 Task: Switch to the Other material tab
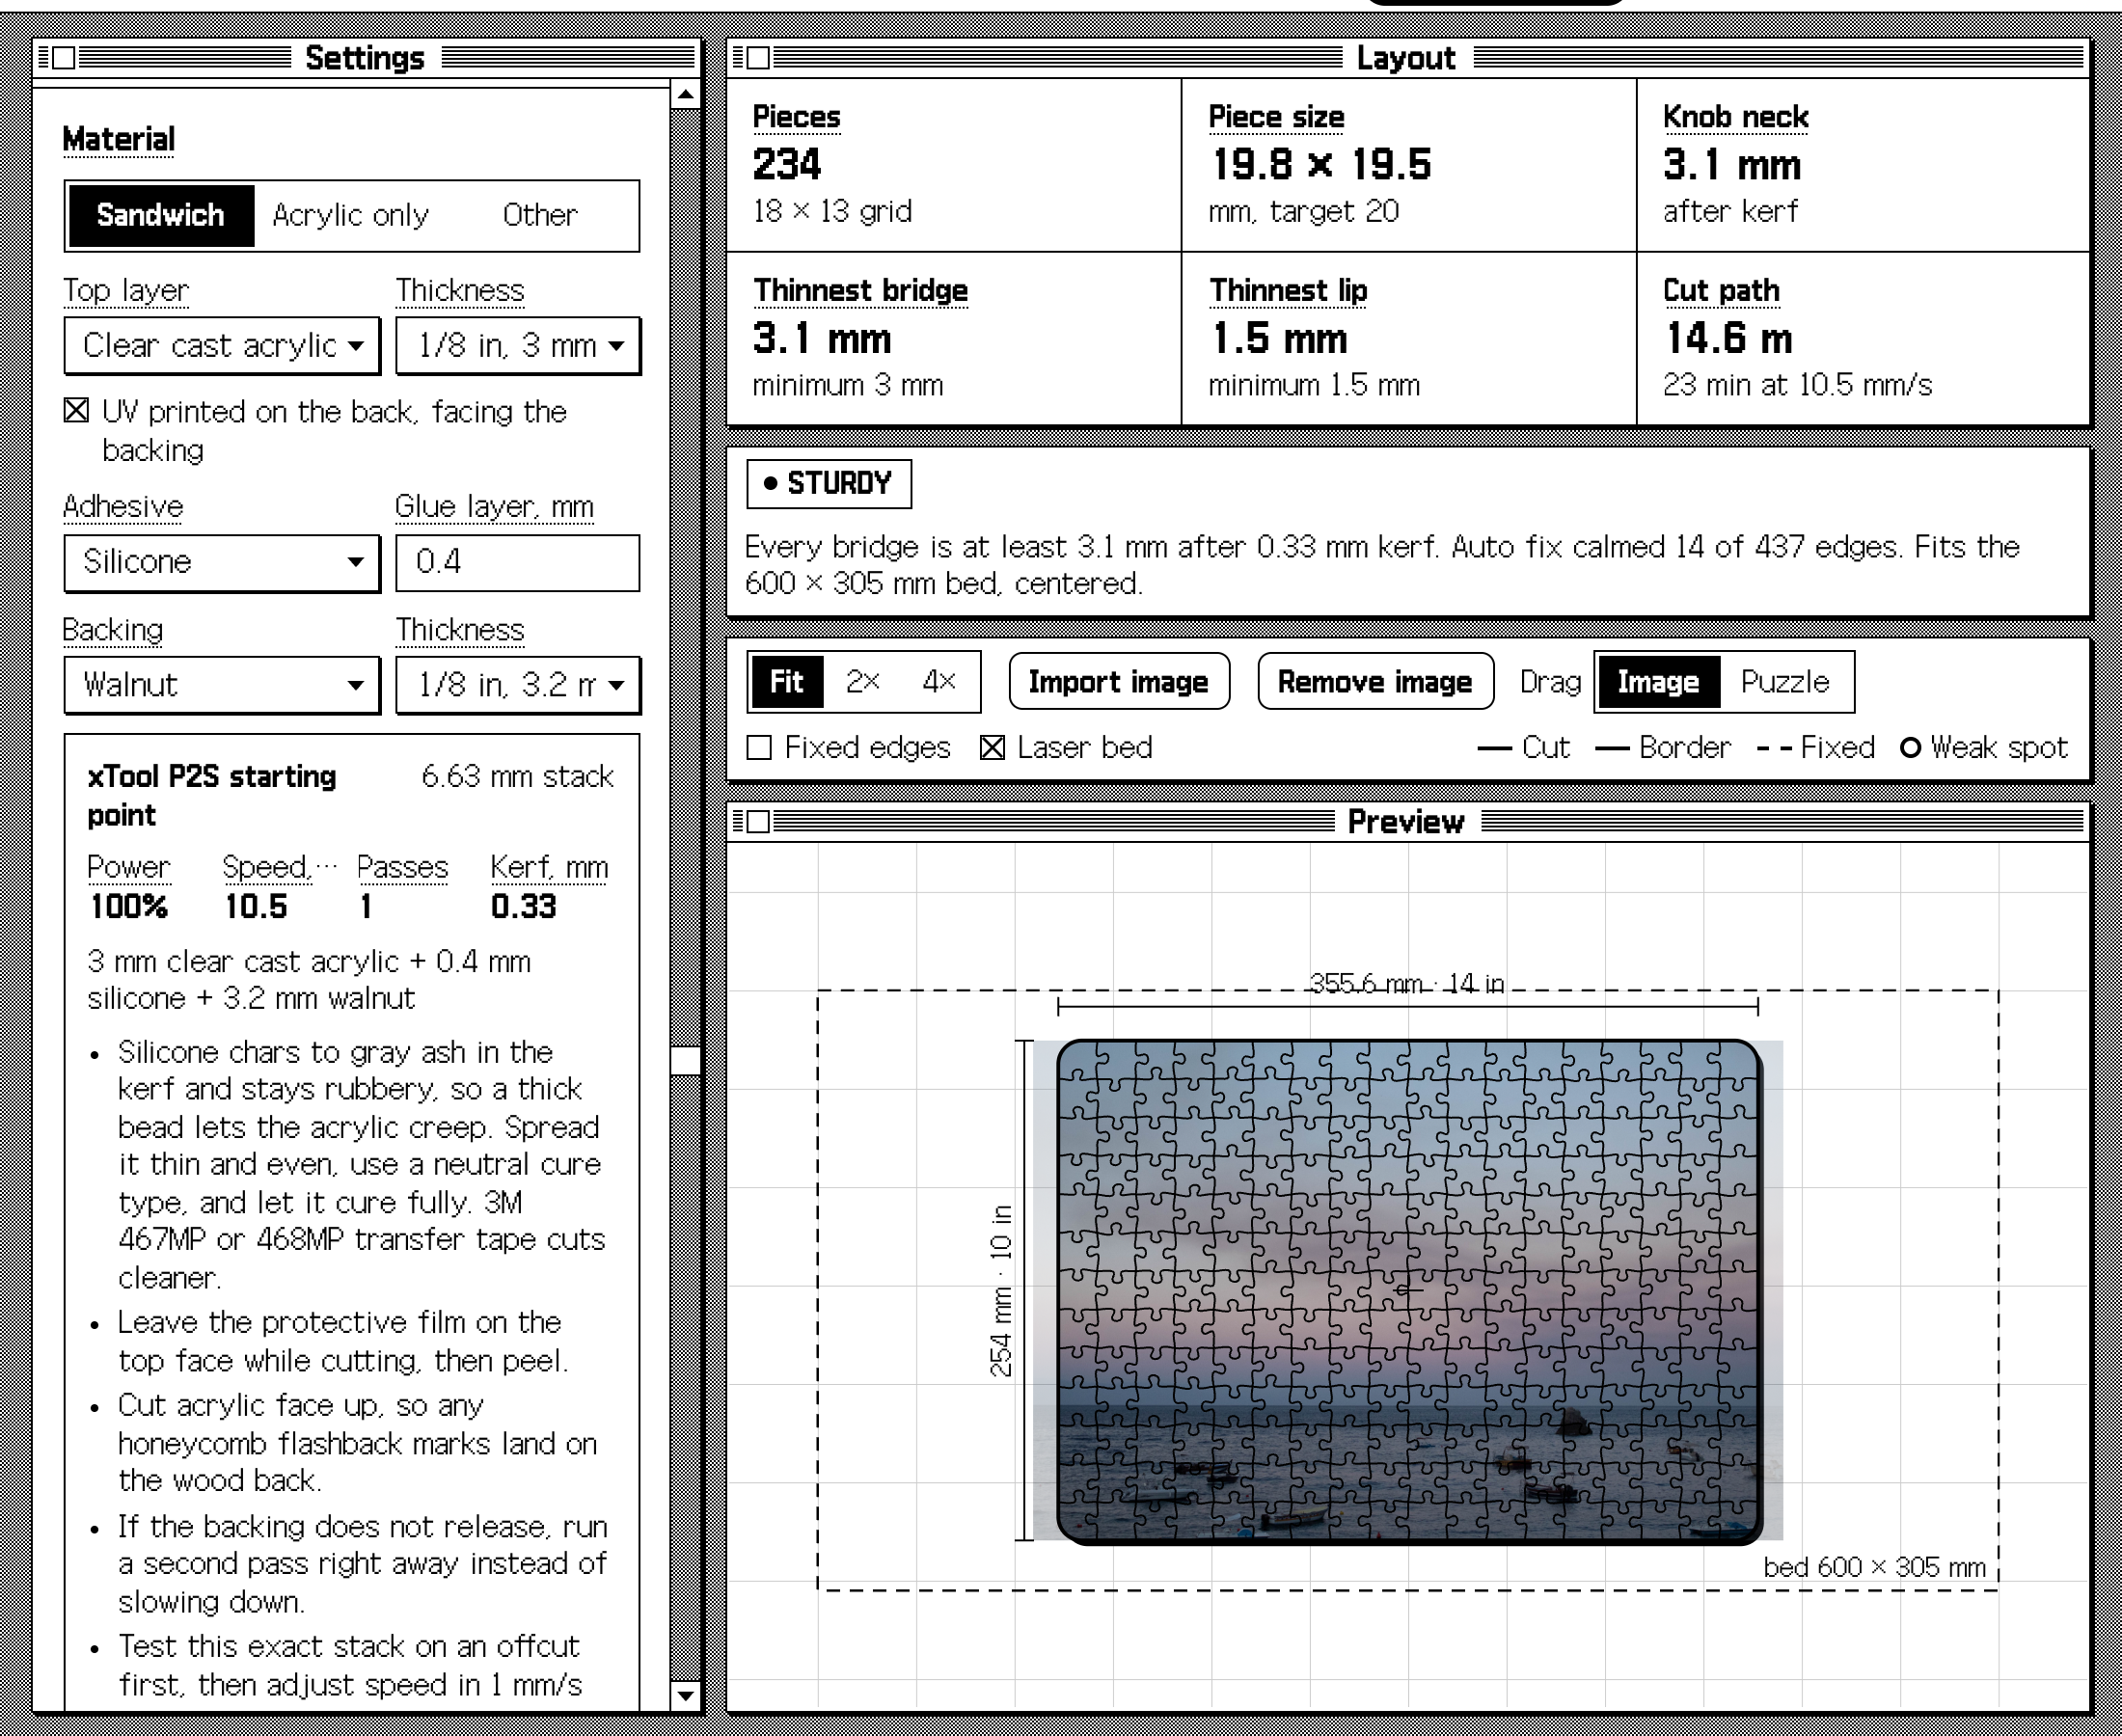pos(540,215)
